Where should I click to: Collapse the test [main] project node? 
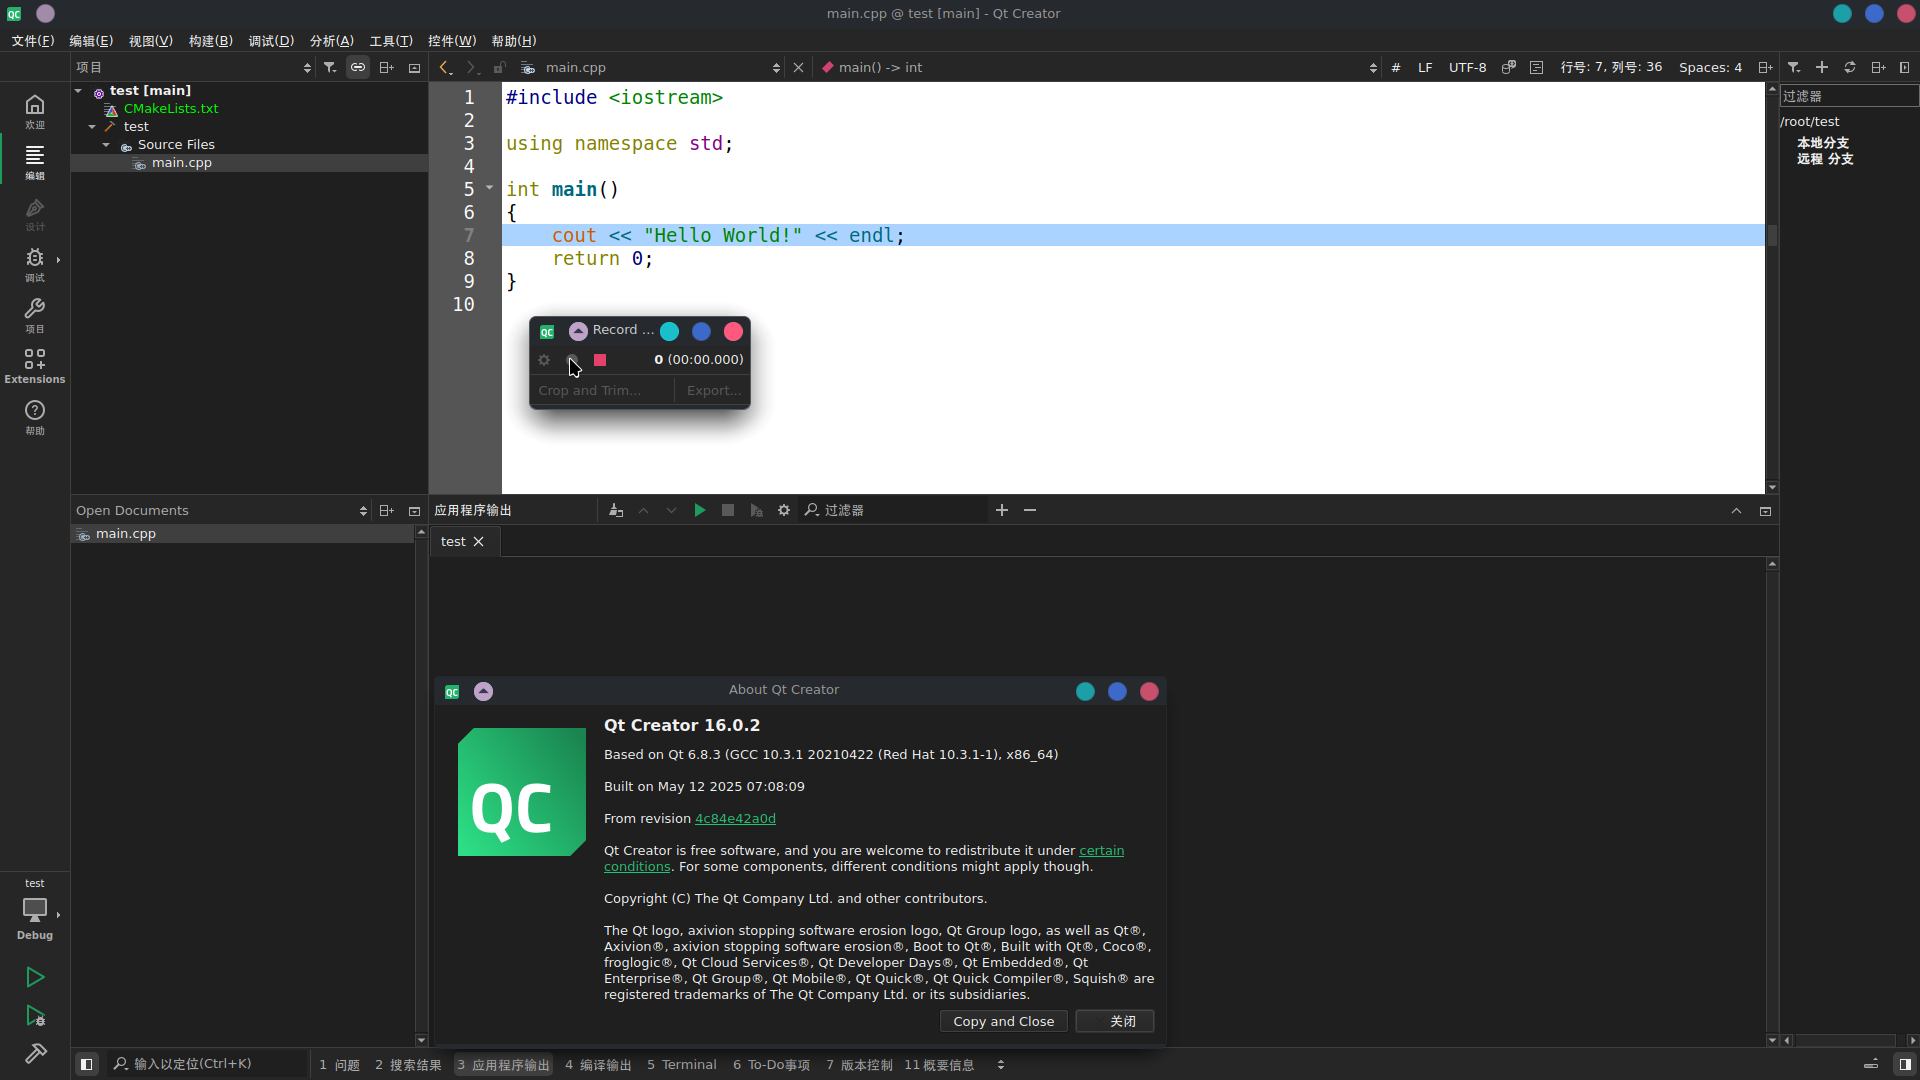coord(79,91)
